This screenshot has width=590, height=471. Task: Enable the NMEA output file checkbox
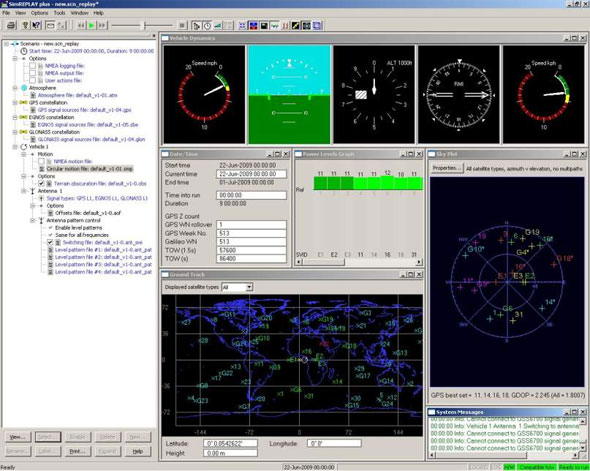32,73
